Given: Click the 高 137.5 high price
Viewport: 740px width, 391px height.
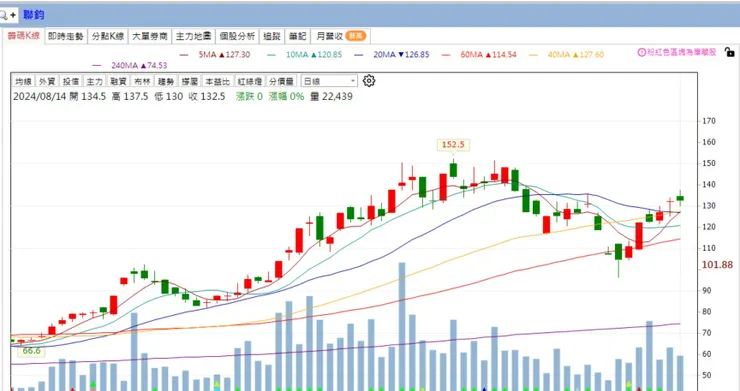Looking at the screenshot, I should tap(130, 96).
